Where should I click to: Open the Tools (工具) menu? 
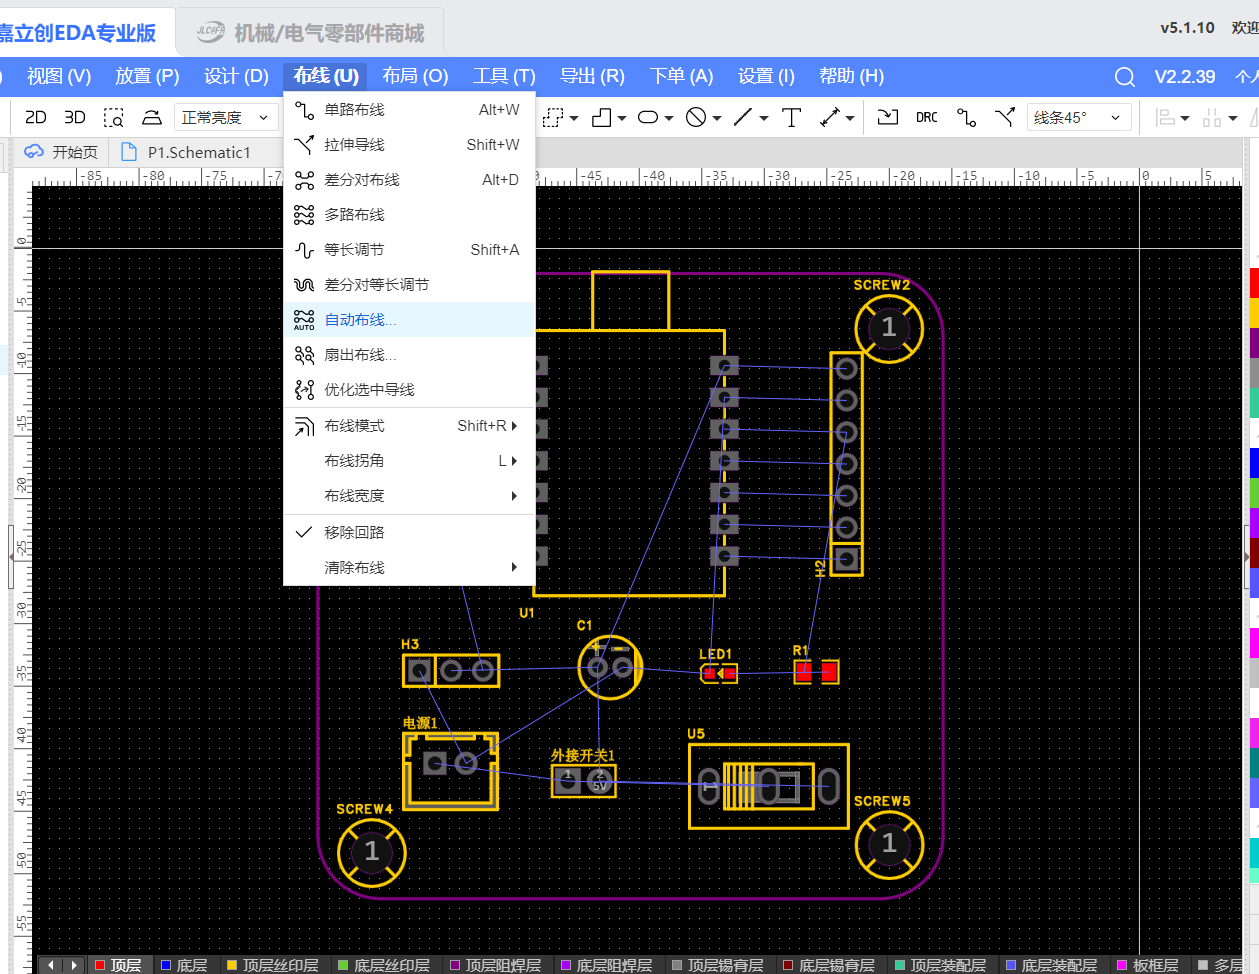(x=504, y=76)
